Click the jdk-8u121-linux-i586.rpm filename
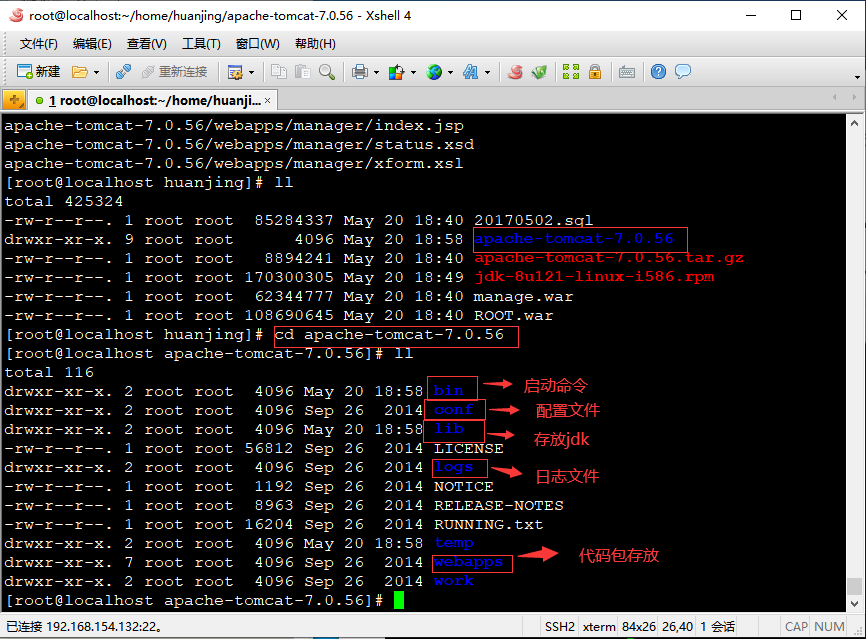866x639 pixels. tap(594, 277)
